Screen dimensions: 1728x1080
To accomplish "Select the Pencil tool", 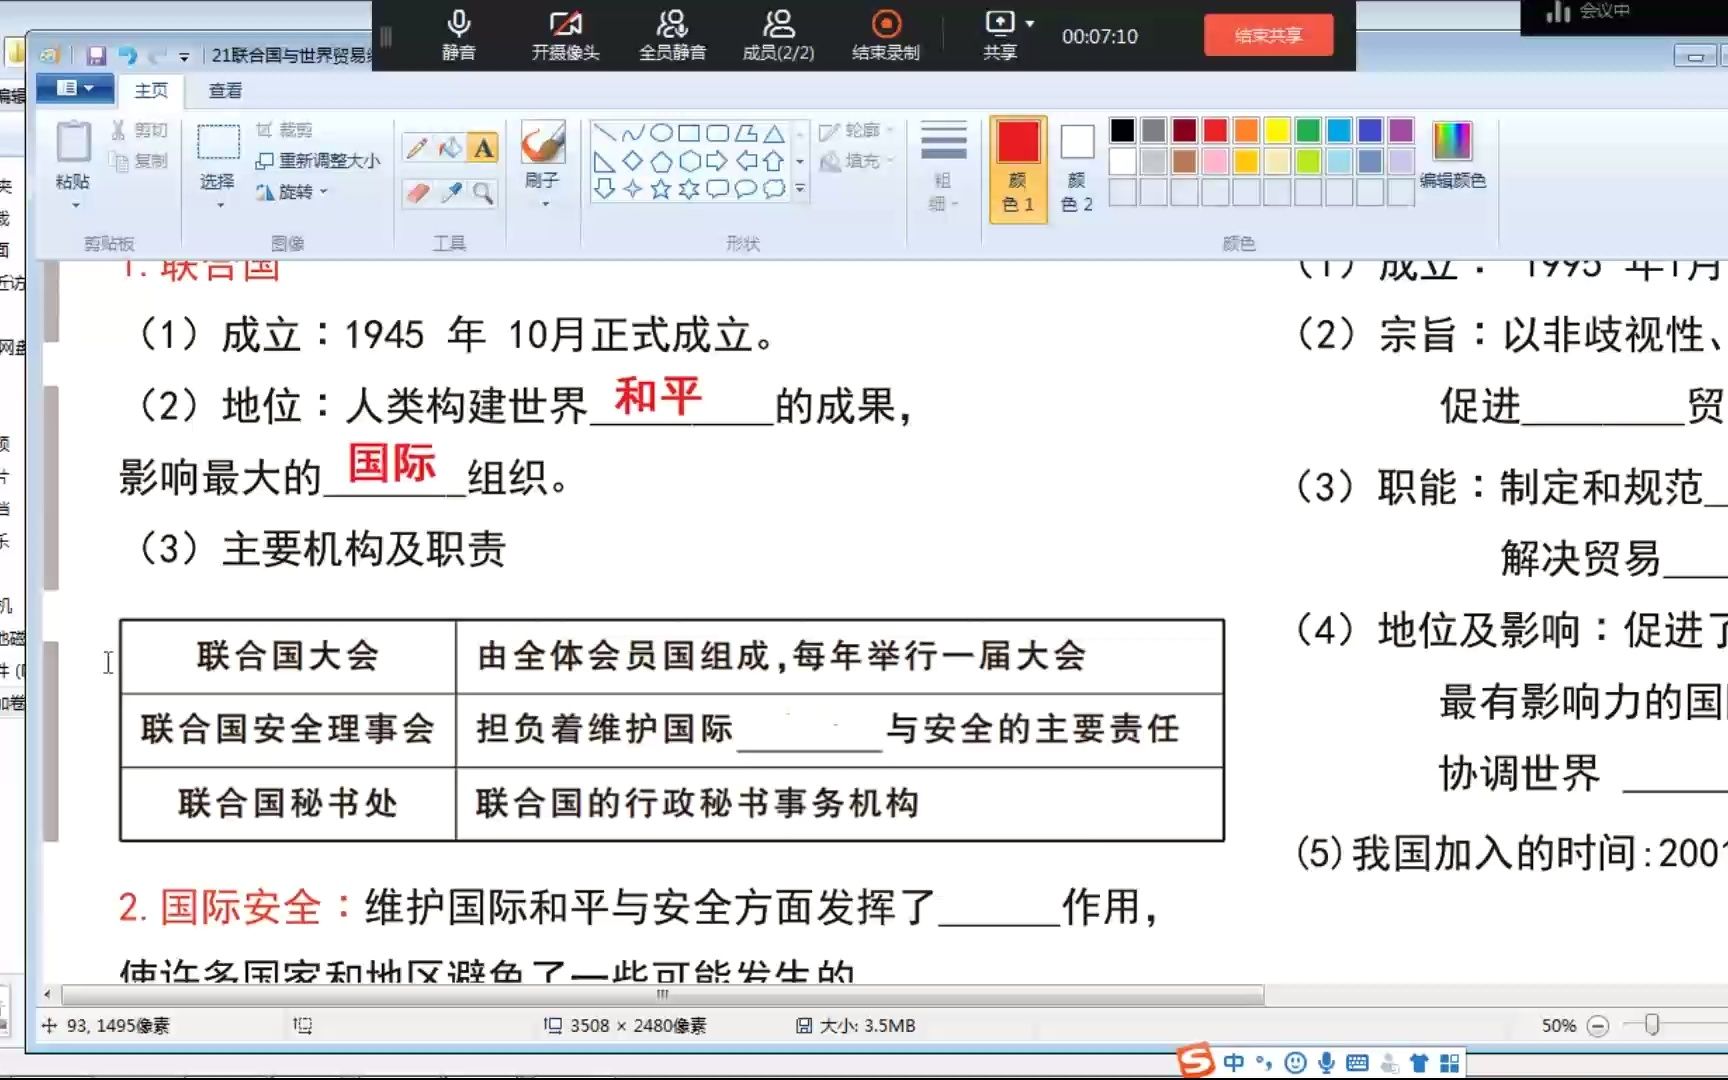I will 417,148.
